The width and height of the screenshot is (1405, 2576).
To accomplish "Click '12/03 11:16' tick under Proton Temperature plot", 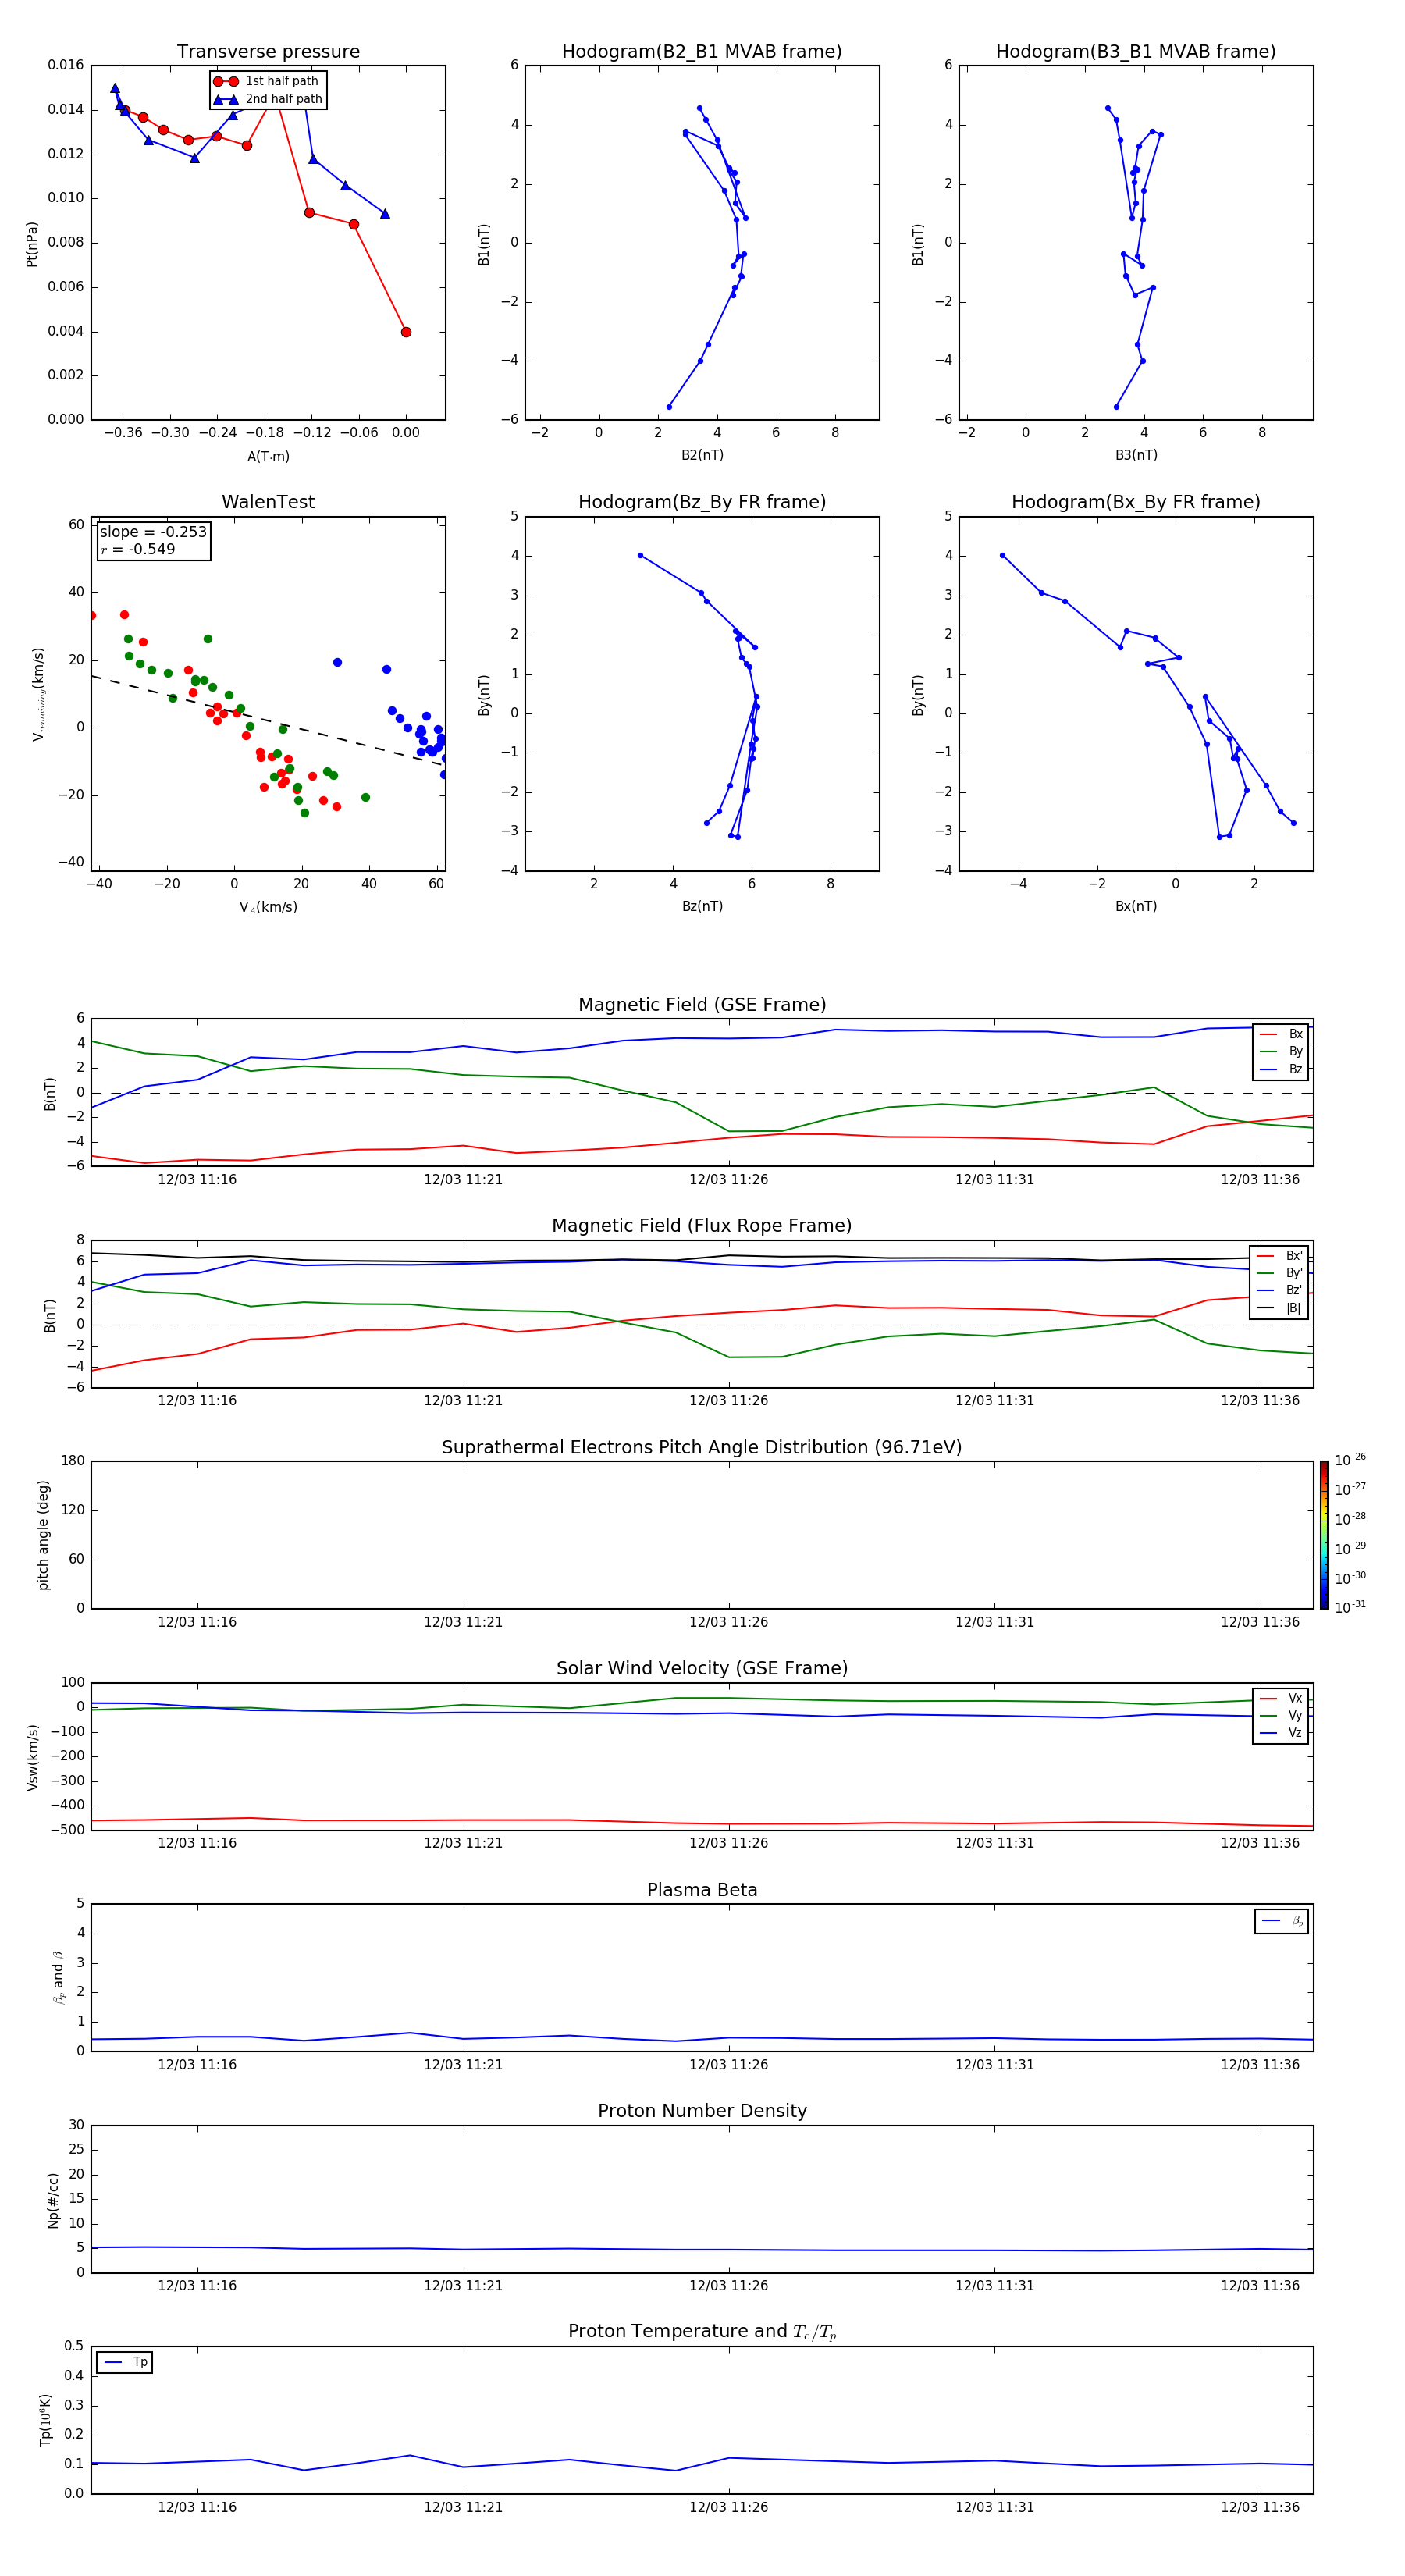I will (x=197, y=2508).
